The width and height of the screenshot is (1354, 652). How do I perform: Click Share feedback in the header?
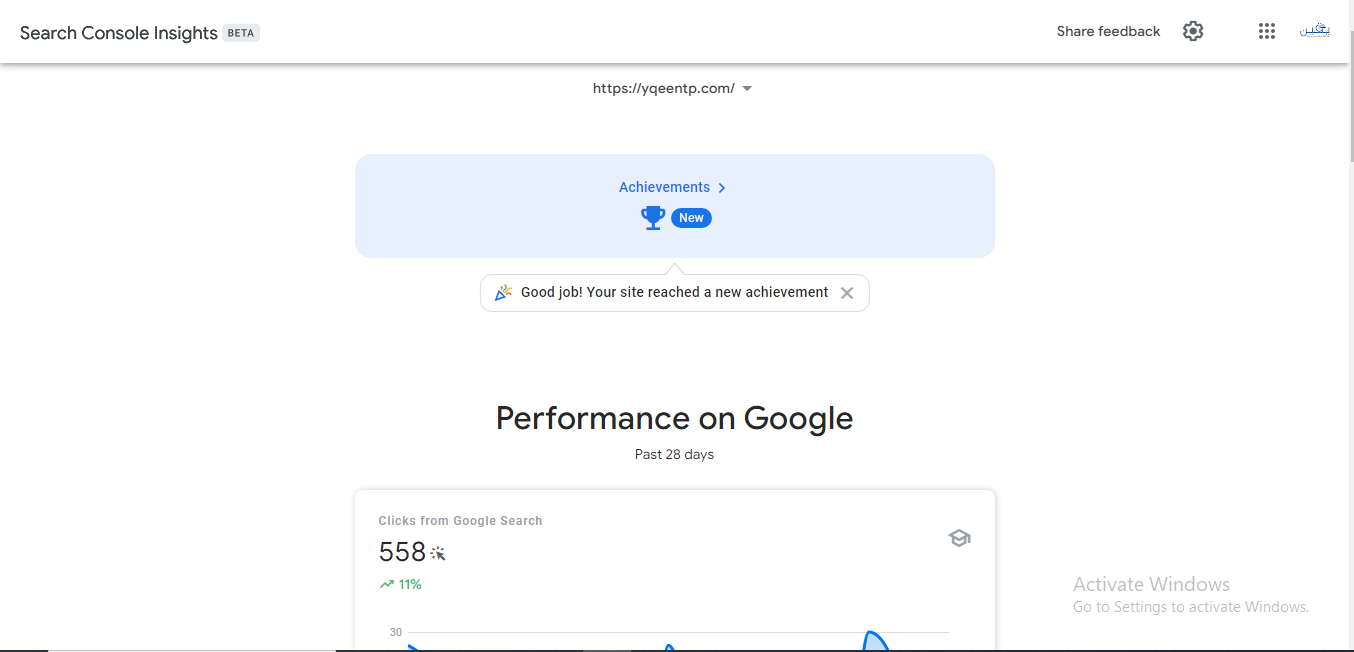(1108, 31)
